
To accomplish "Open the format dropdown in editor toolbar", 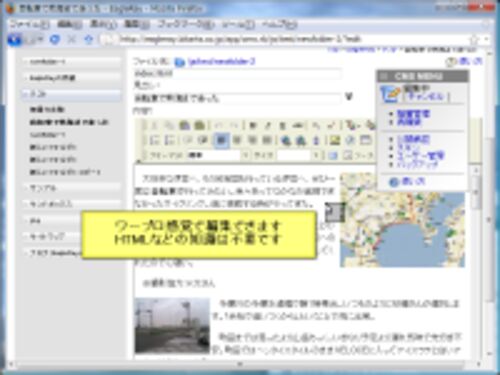I will (x=245, y=155).
